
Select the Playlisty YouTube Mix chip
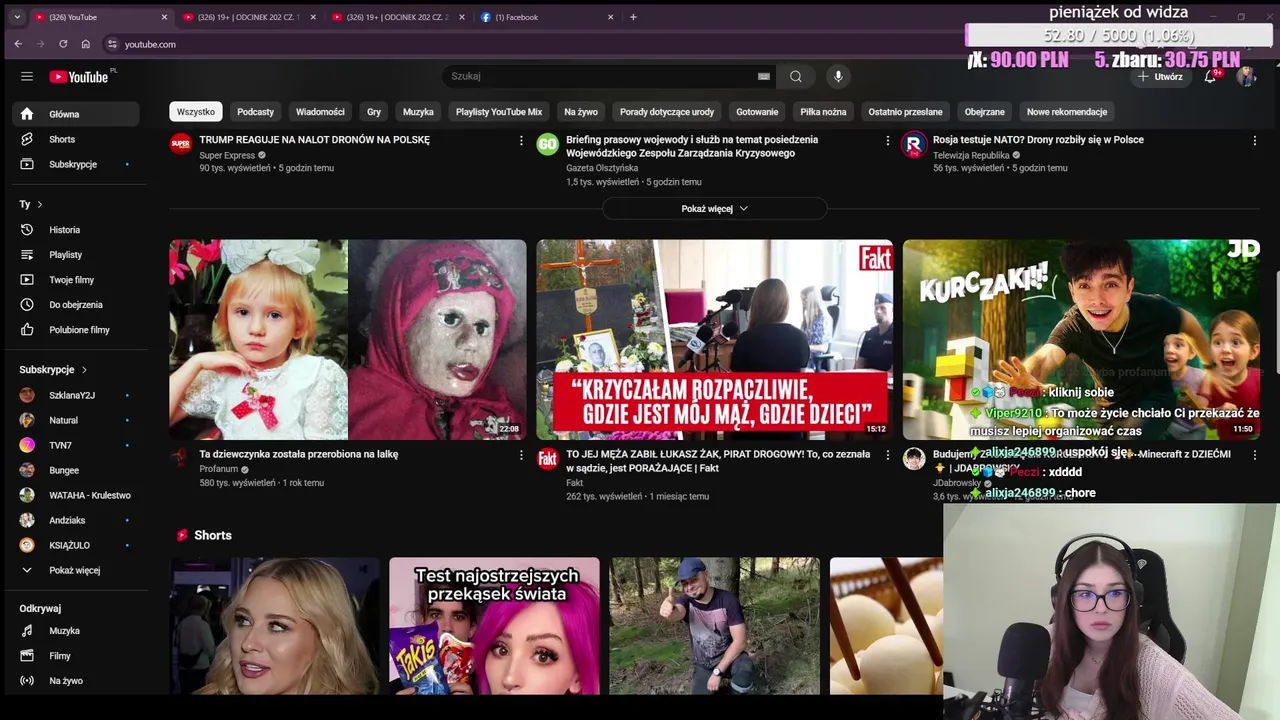(499, 112)
